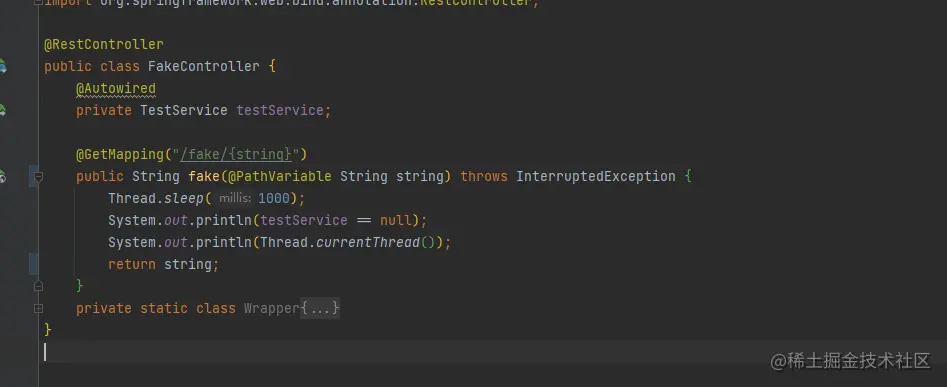Click the @PathVariable annotation
This screenshot has width=947, height=387.
(280, 176)
